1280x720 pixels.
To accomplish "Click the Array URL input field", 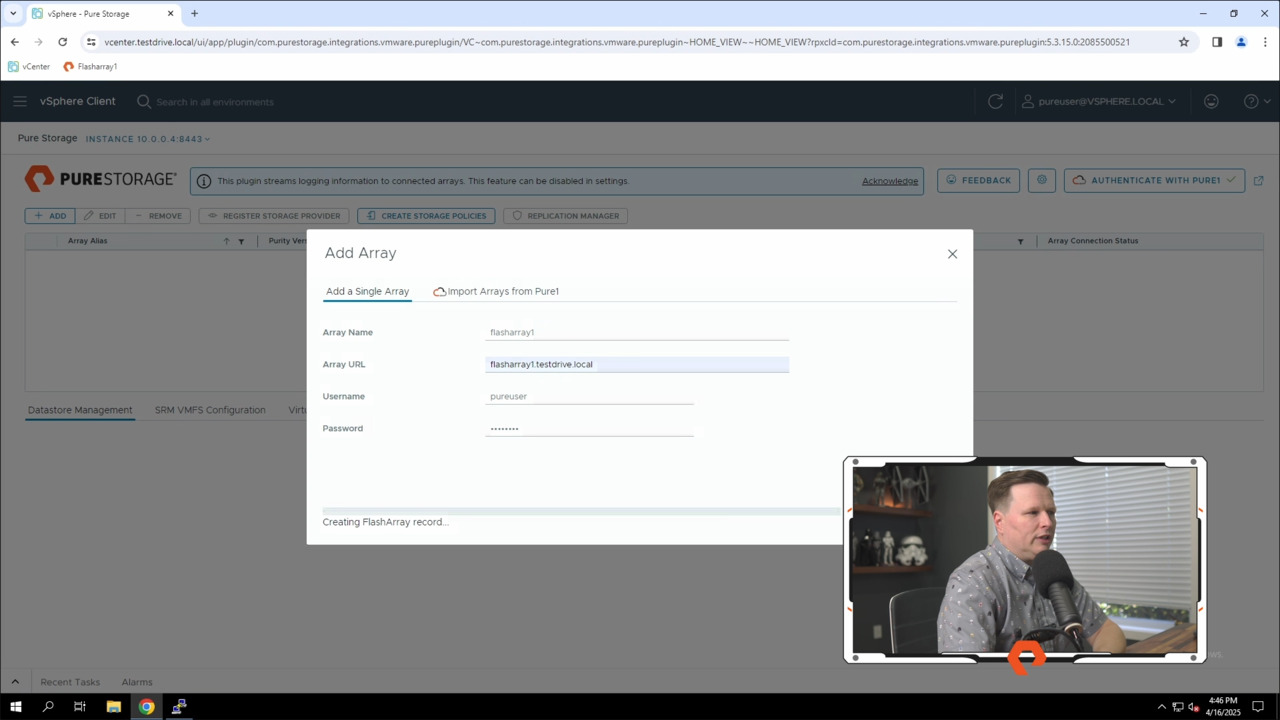I will [x=637, y=364].
